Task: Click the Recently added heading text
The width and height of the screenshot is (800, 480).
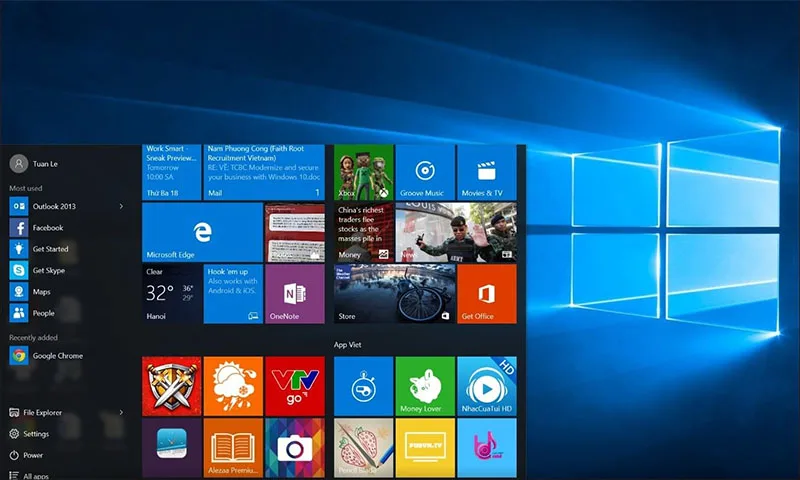Action: pyautogui.click(x=33, y=337)
